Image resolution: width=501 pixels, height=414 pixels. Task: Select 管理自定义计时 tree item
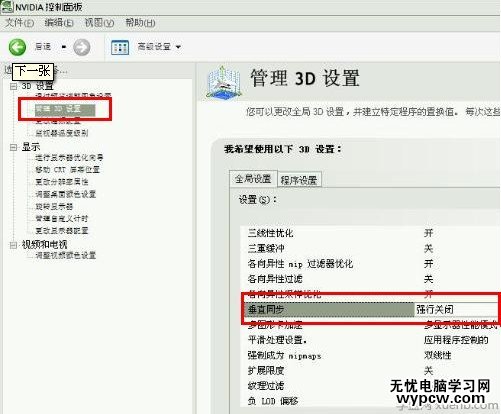pyautogui.click(x=62, y=219)
